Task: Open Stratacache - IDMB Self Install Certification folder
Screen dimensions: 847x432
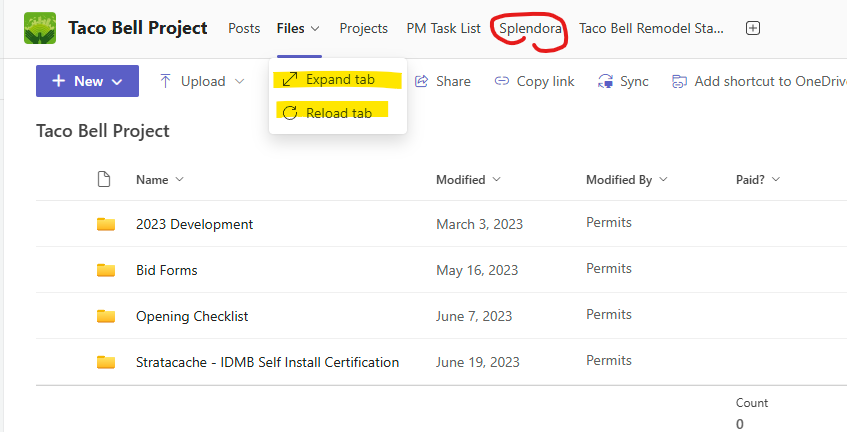Action: (x=267, y=362)
